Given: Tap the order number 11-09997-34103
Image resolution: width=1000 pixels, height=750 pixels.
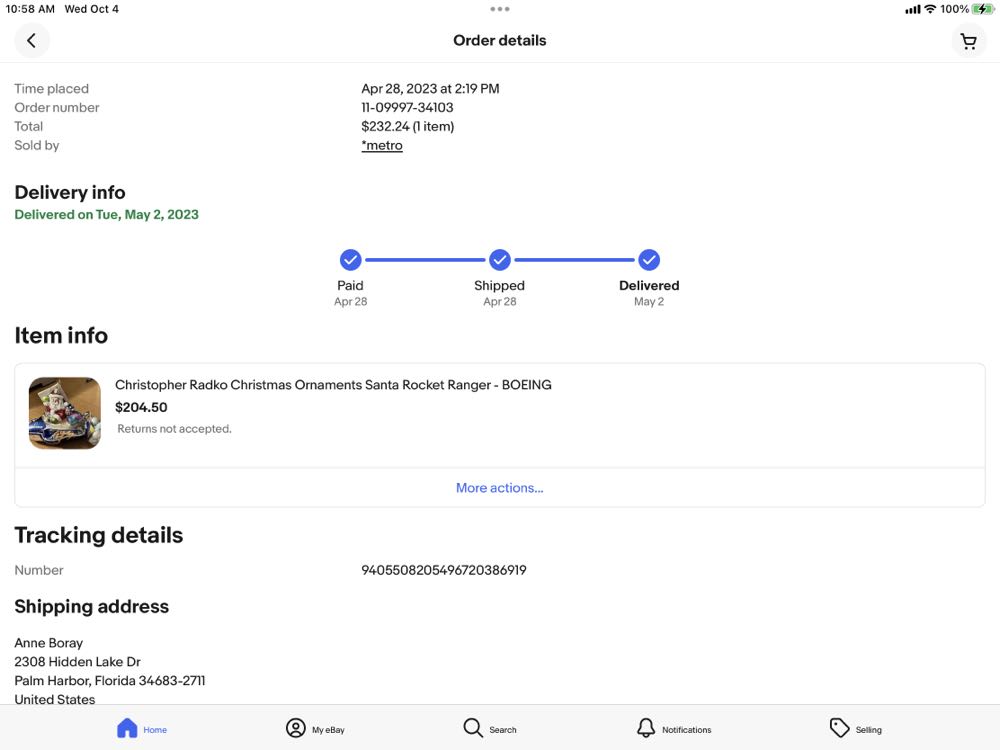Looking at the screenshot, I should tap(407, 108).
